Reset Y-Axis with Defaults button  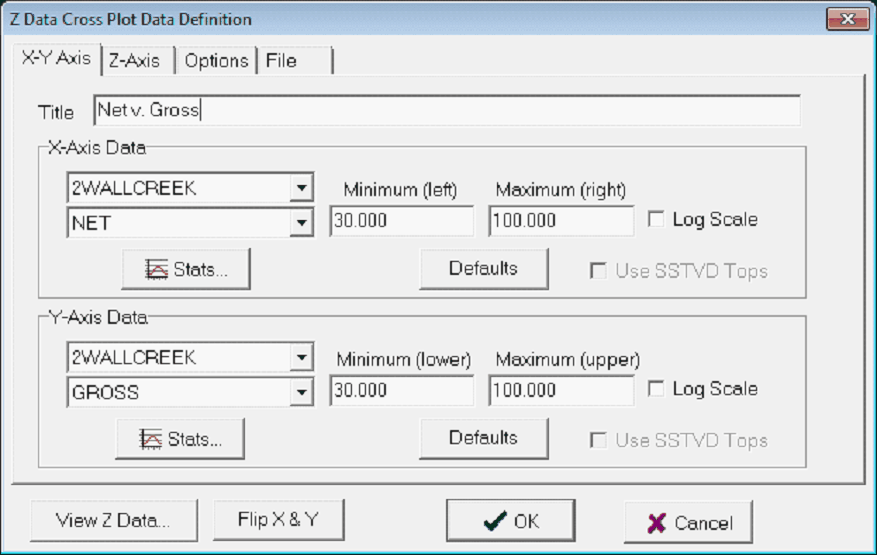point(483,438)
